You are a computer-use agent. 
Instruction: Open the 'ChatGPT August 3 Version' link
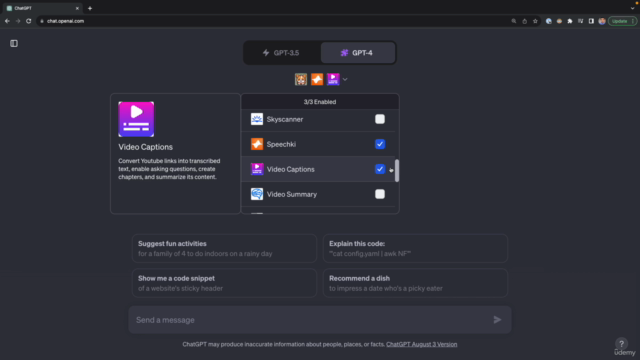pyautogui.click(x=422, y=344)
